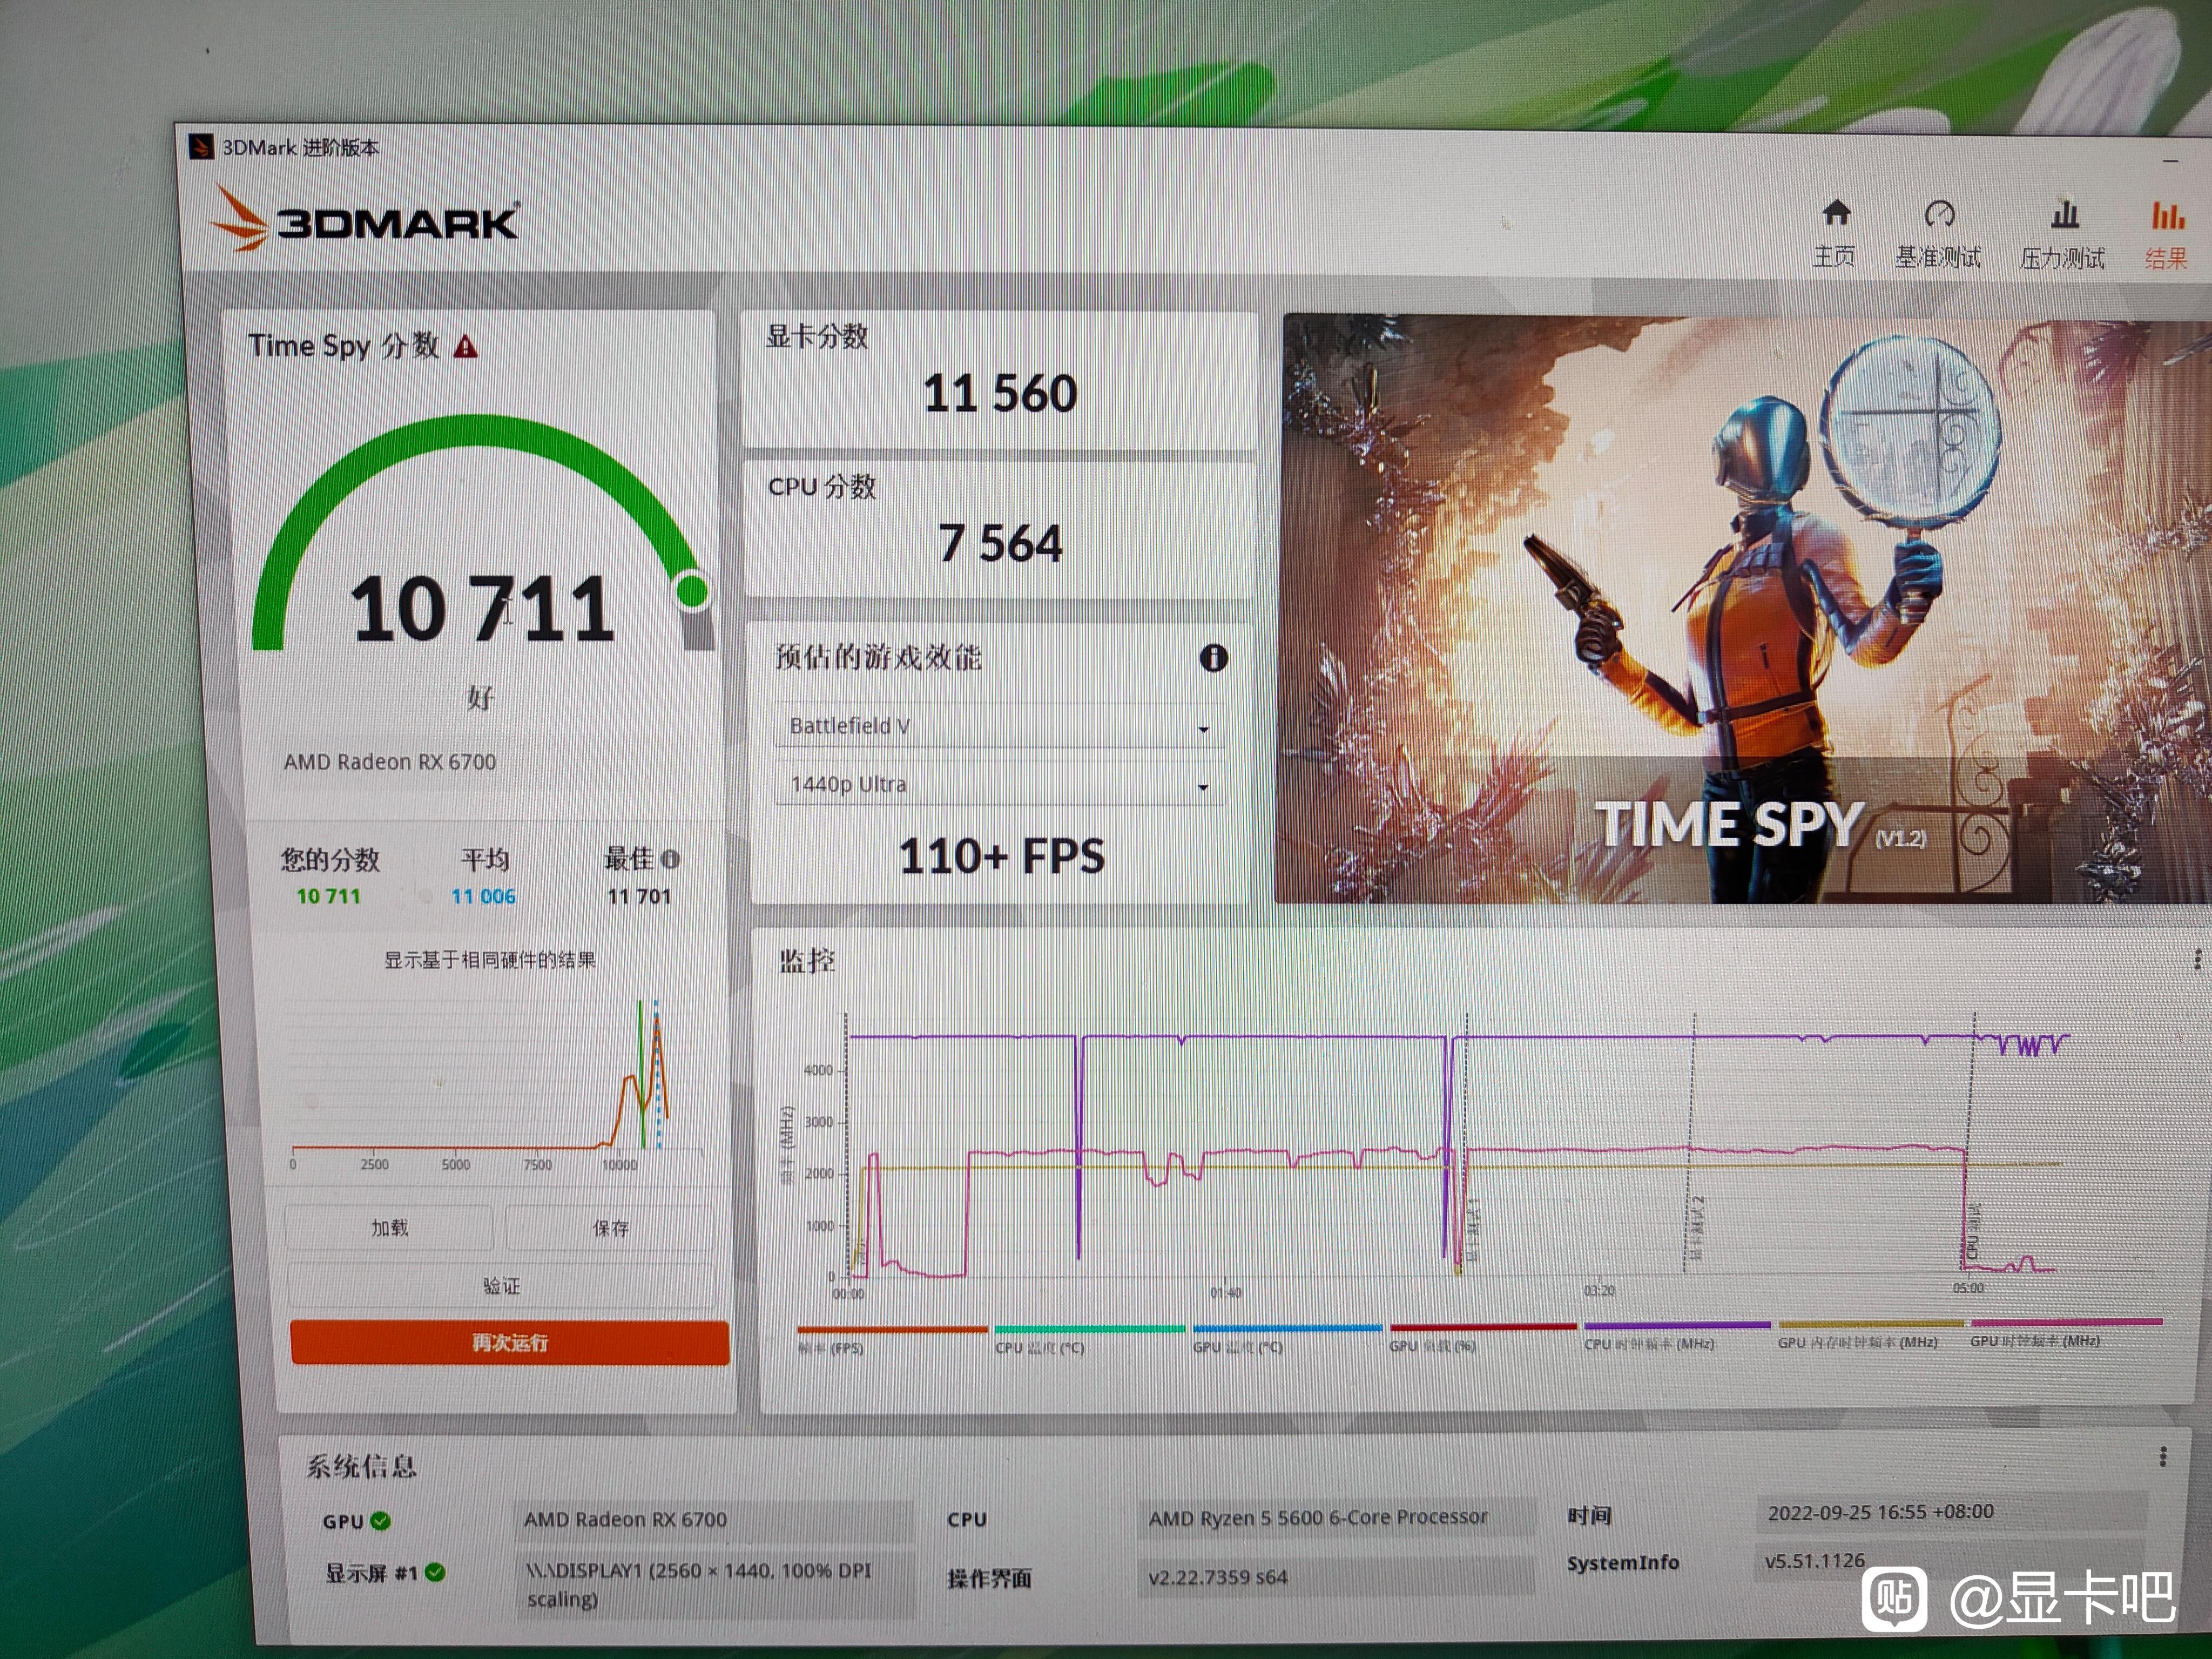2212x1659 pixels.
Task: Open the 主页 home icon
Action: pos(1836,213)
